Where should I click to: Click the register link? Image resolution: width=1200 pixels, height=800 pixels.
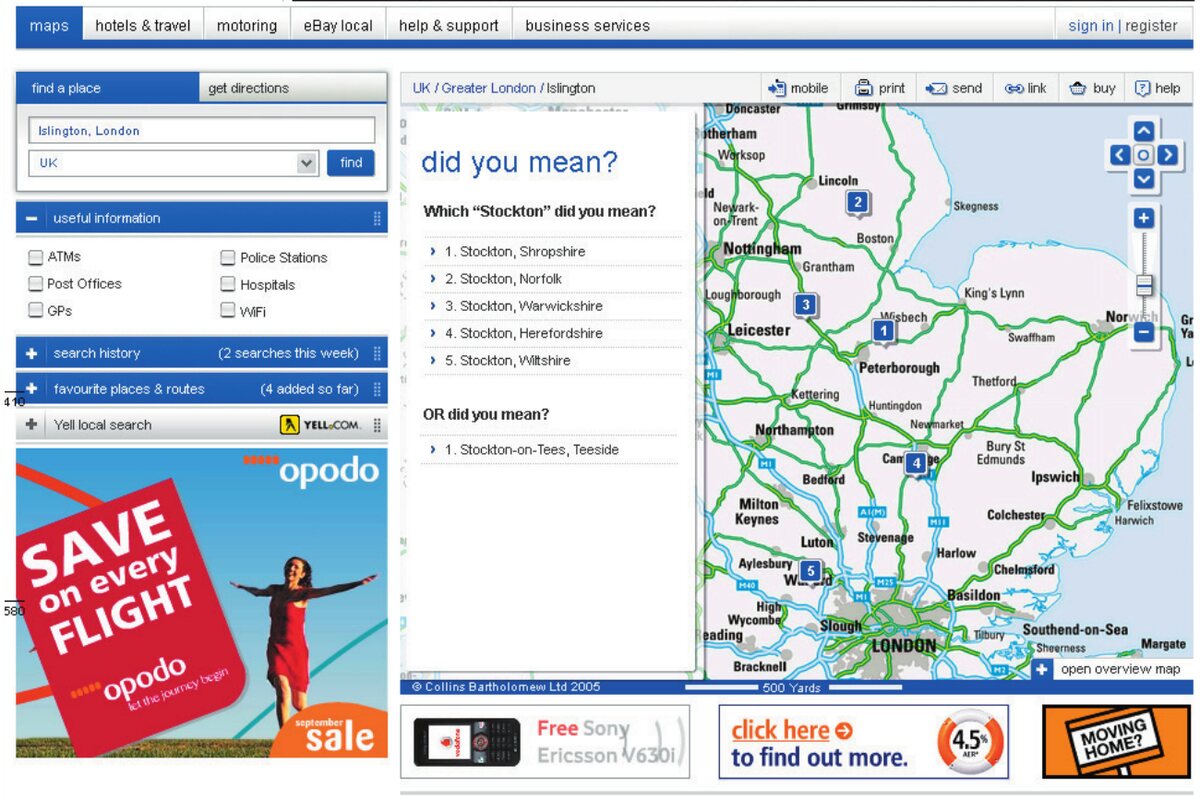1151,26
